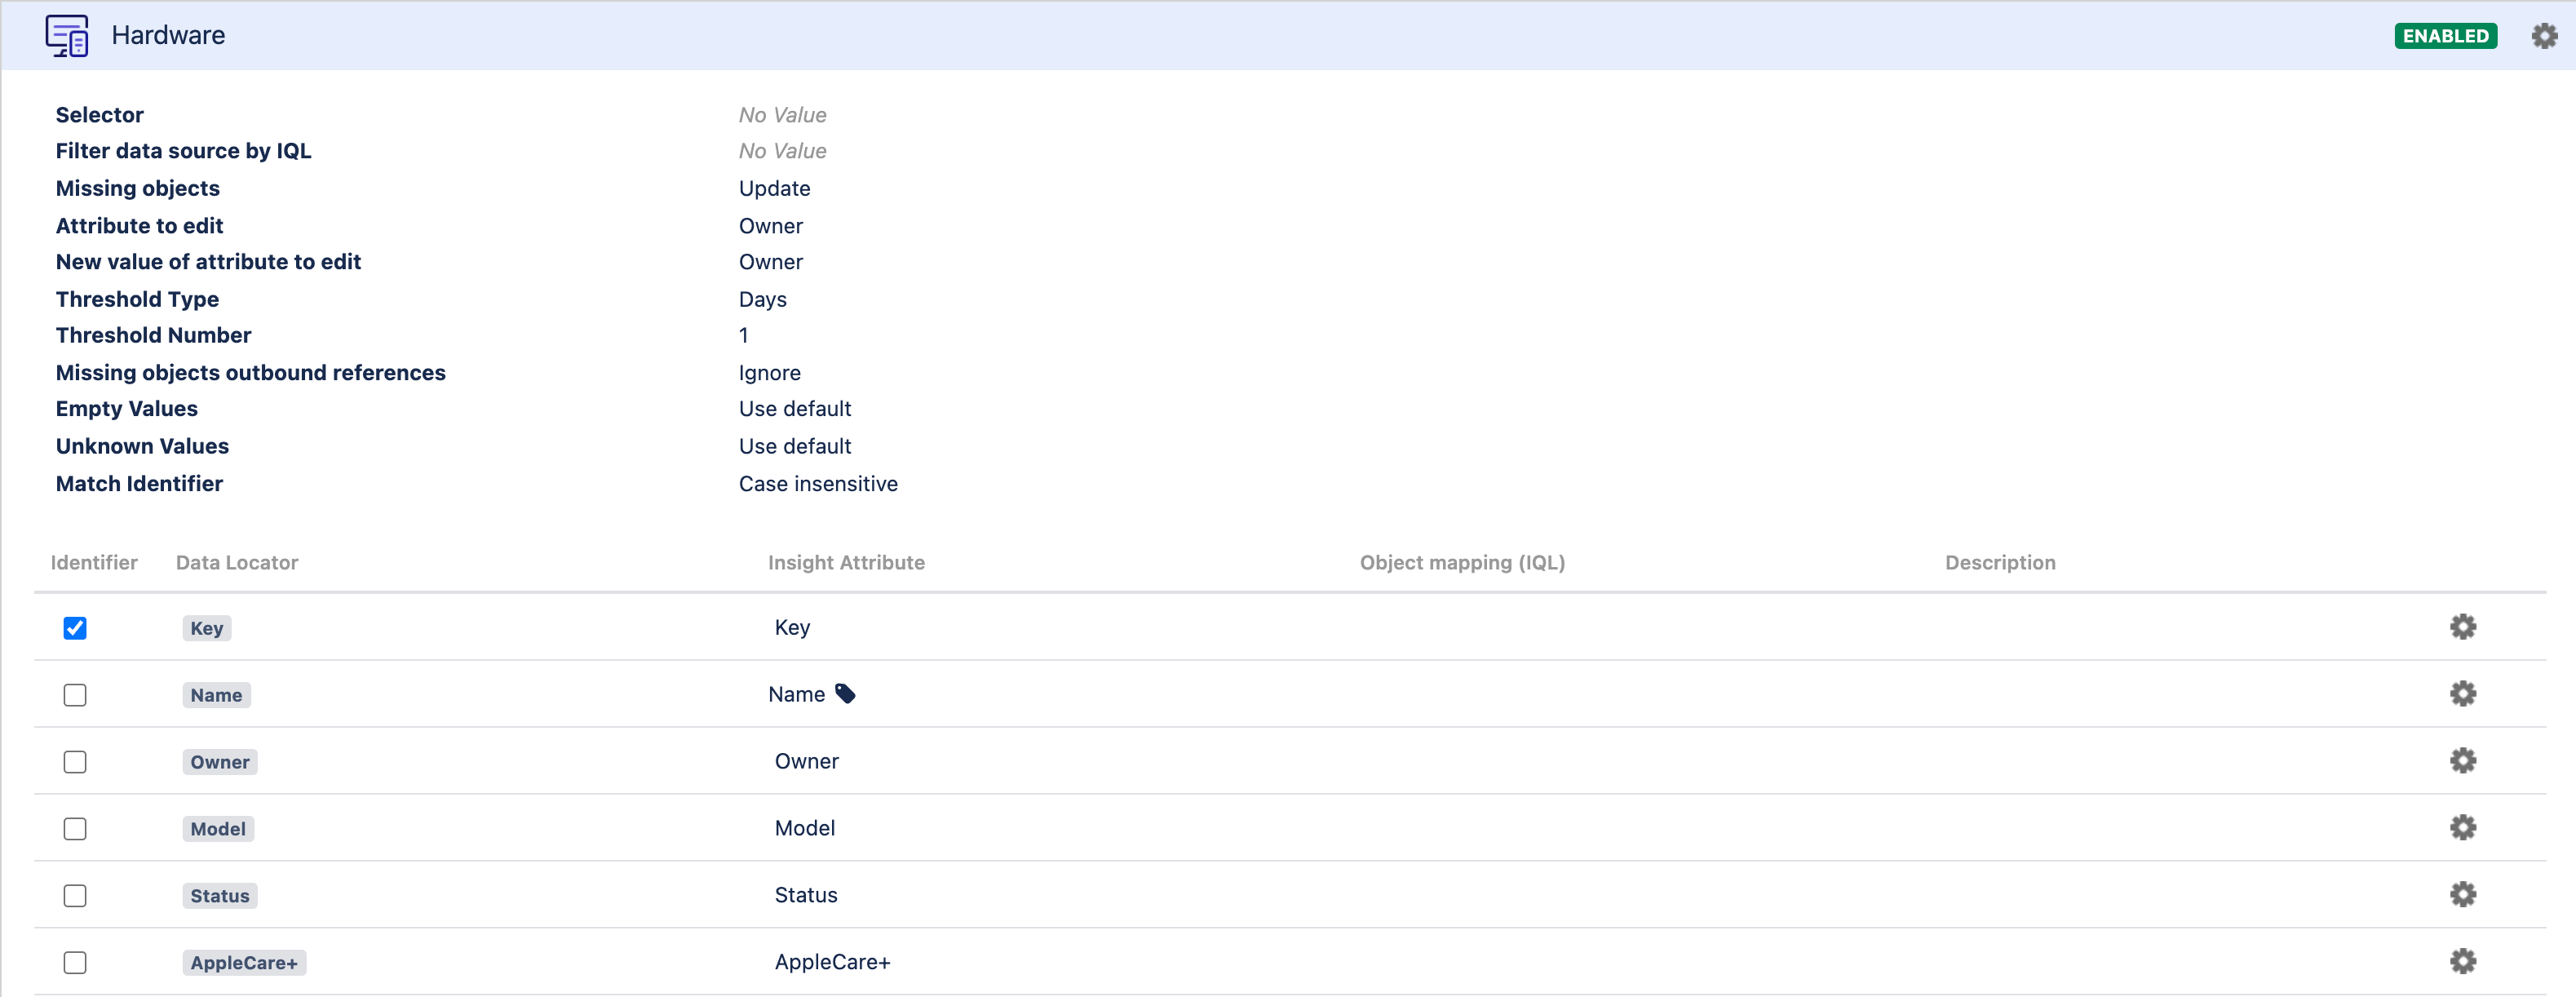Check the Name identifier checkbox
2576x997 pixels.
coord(75,695)
